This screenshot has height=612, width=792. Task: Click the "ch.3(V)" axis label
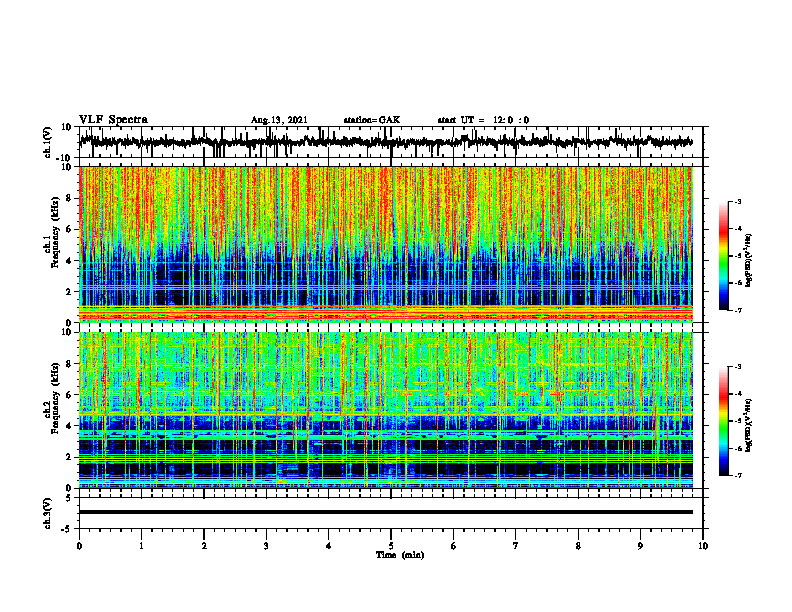pyautogui.click(x=48, y=513)
